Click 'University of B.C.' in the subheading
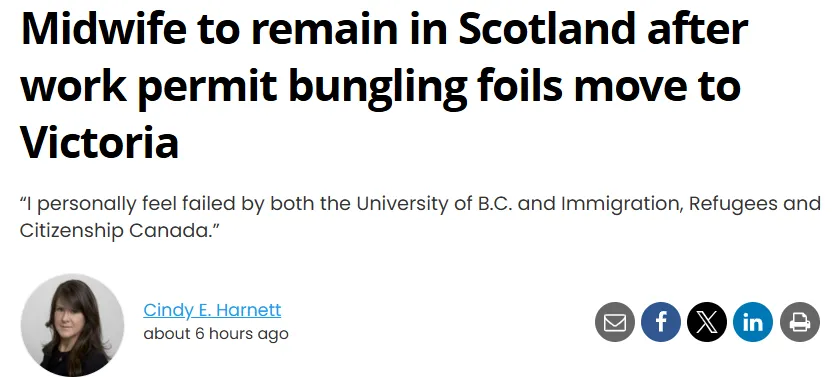This screenshot has width=832, height=377. 434,204
